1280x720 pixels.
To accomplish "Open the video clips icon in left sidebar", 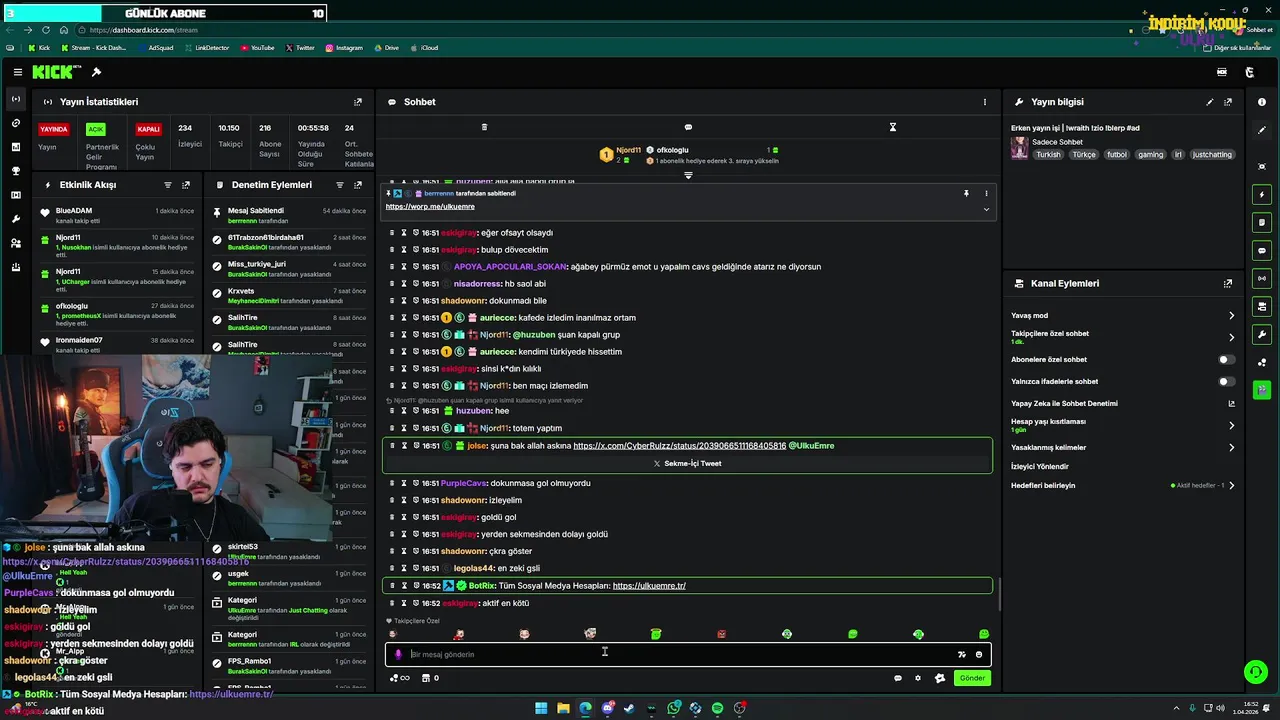I will tap(15, 195).
